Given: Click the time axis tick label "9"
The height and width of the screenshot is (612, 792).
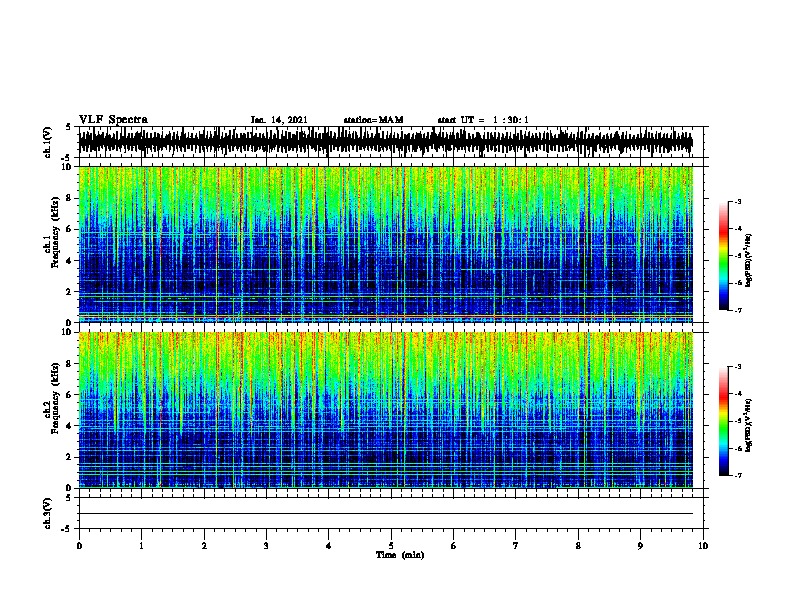Looking at the screenshot, I should (x=640, y=546).
